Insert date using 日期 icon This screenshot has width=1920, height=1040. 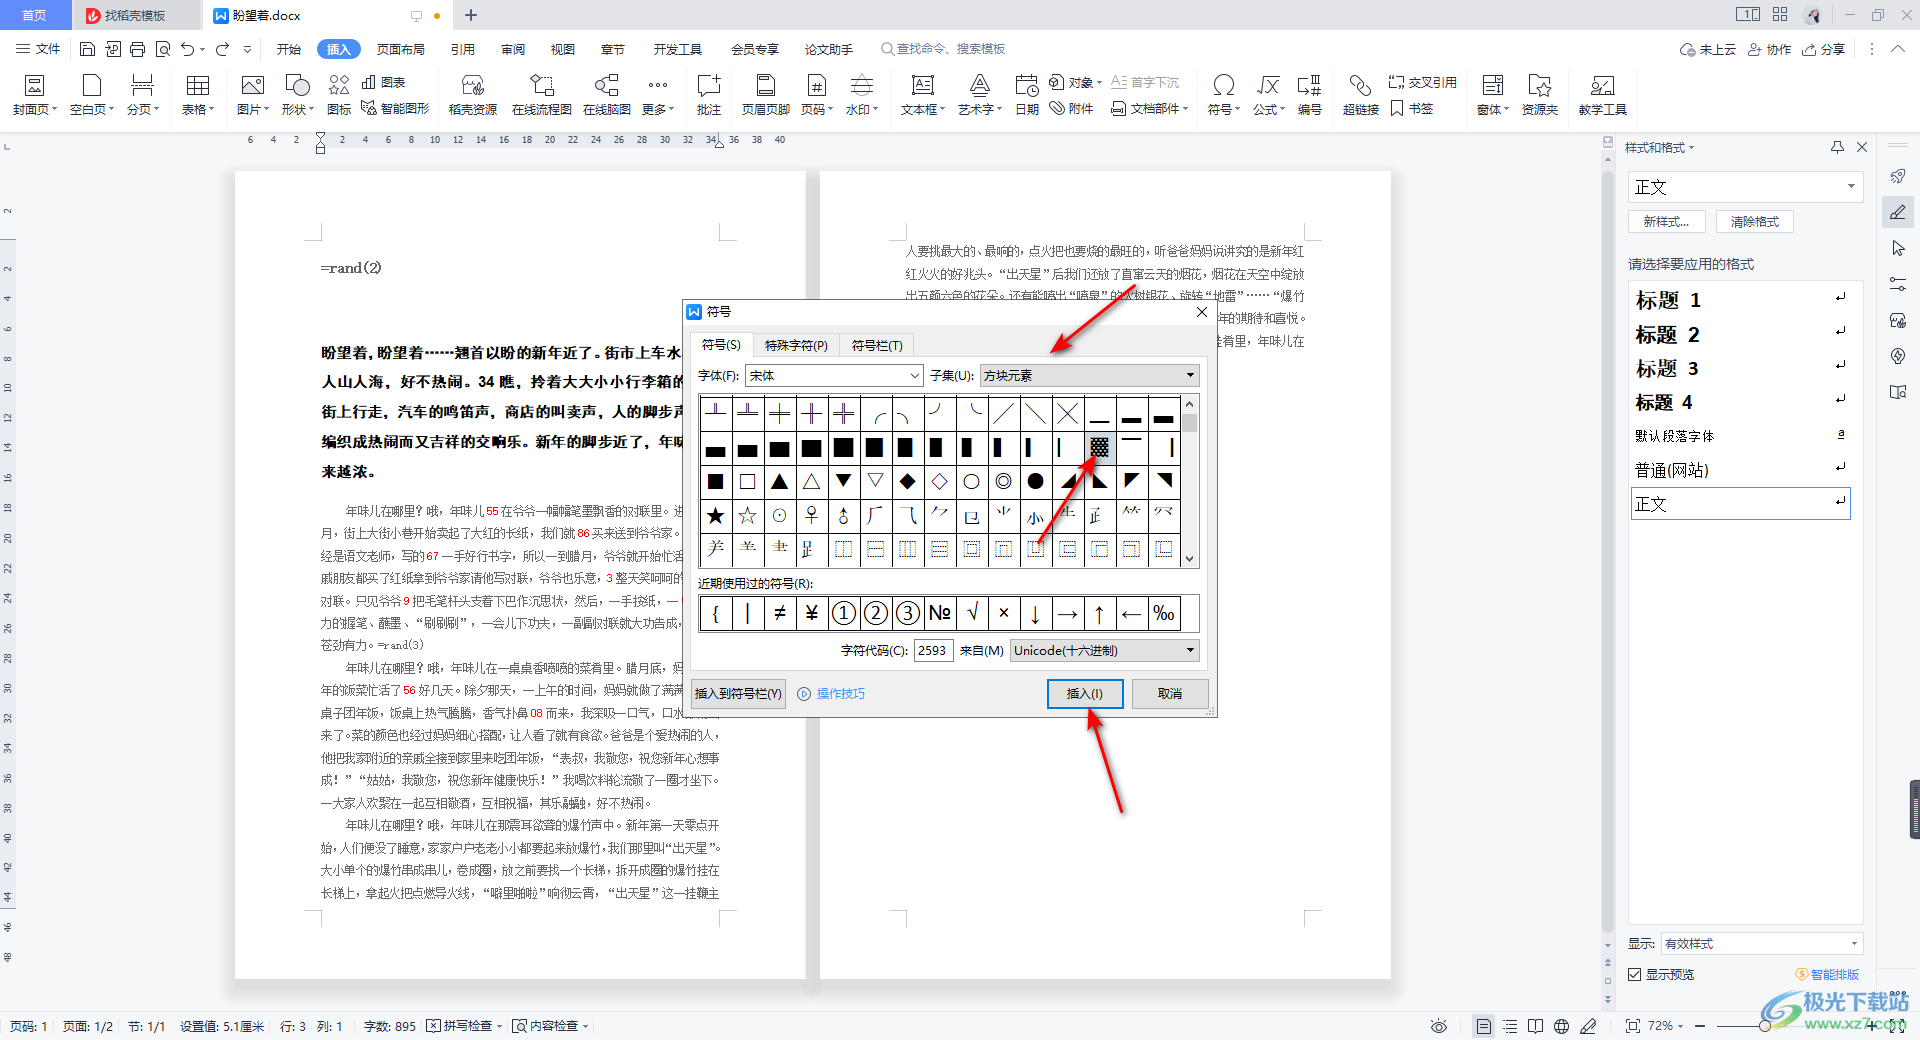[1027, 95]
